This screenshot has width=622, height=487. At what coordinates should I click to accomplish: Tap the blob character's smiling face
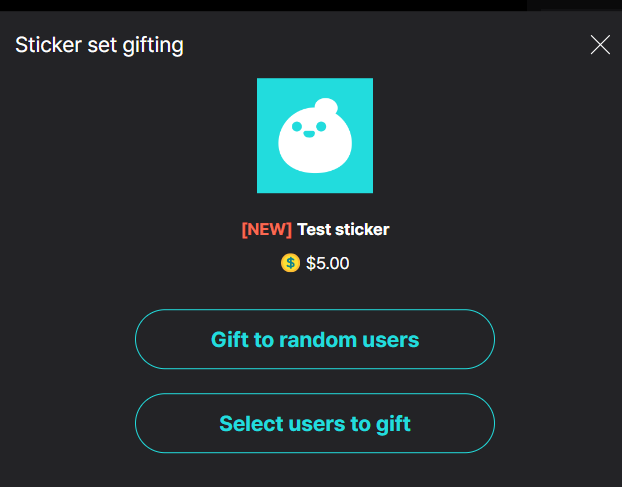pyautogui.click(x=309, y=129)
